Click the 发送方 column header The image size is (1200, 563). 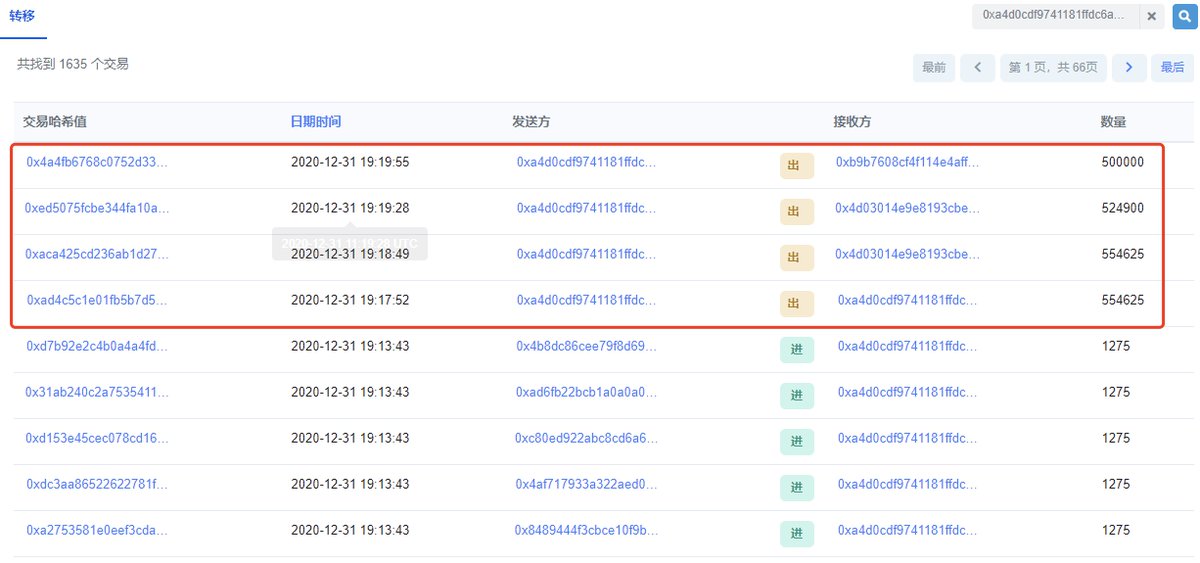[531, 122]
